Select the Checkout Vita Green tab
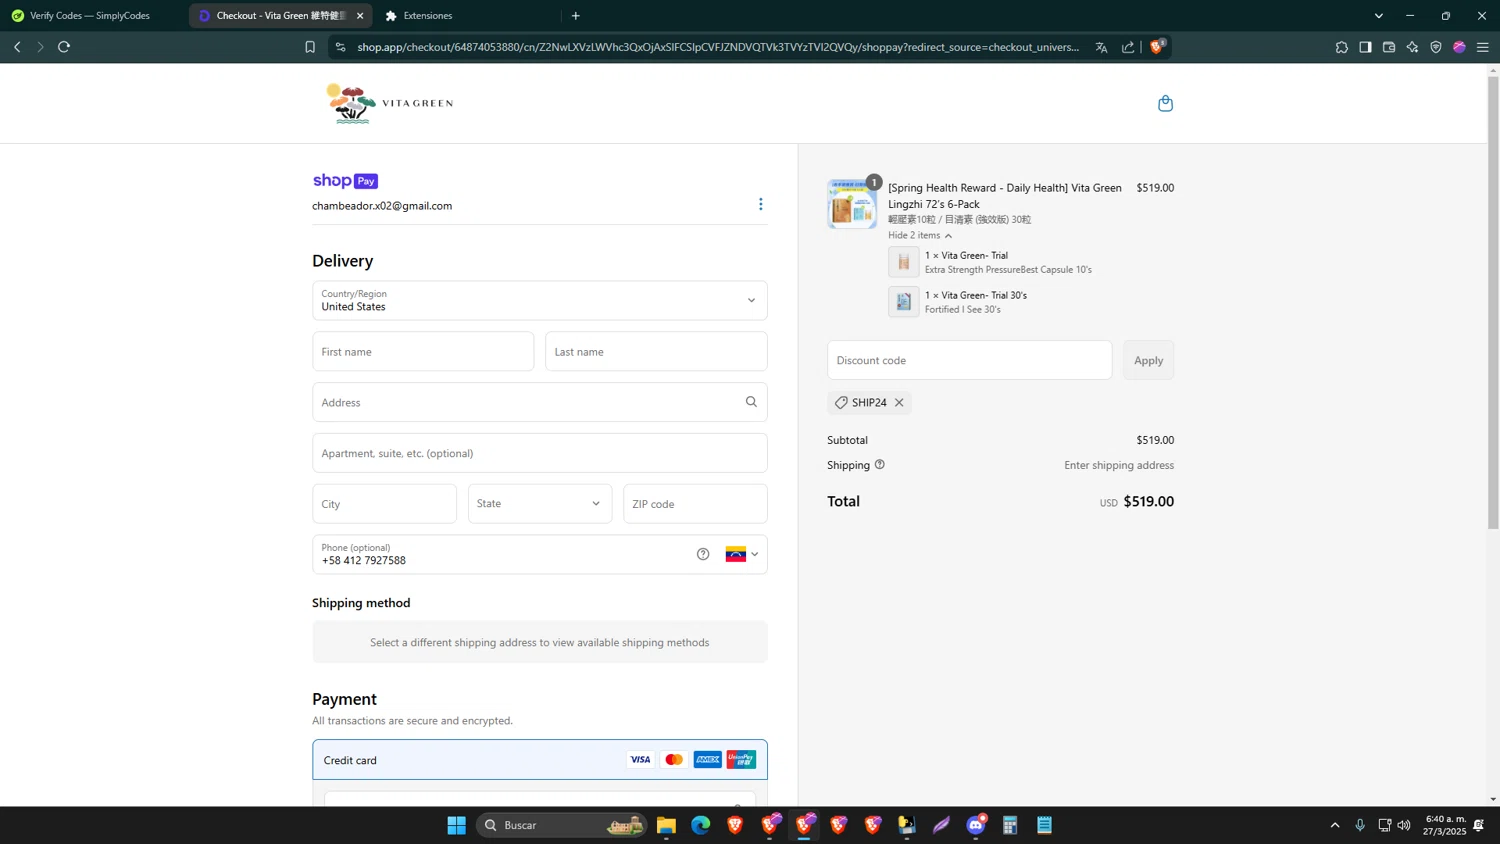 coord(280,16)
